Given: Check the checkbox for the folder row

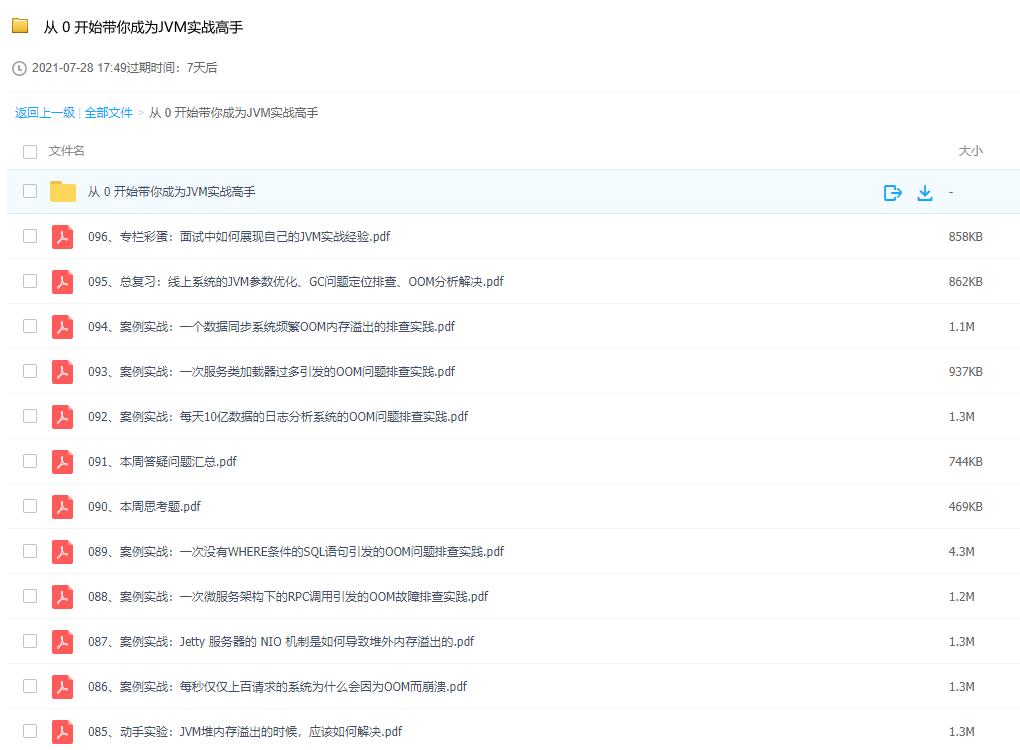Looking at the screenshot, I should tap(29, 191).
